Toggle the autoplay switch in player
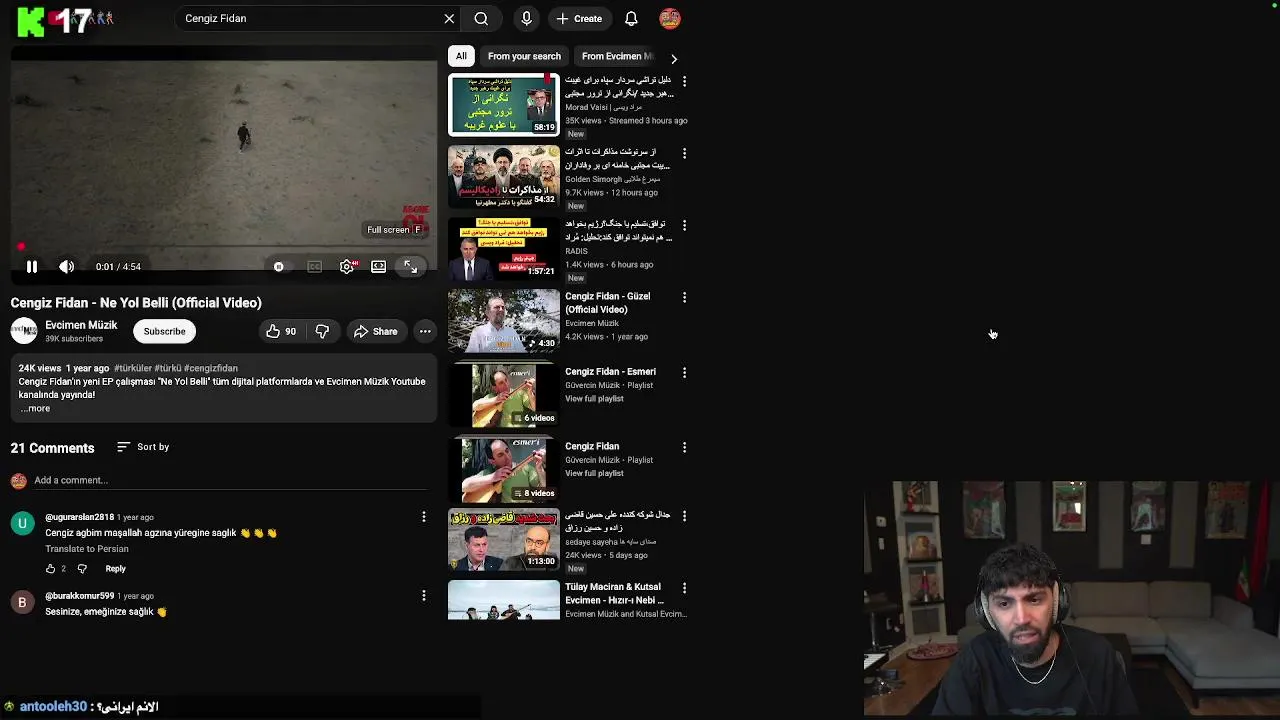The height and width of the screenshot is (720, 1280). [x=279, y=267]
